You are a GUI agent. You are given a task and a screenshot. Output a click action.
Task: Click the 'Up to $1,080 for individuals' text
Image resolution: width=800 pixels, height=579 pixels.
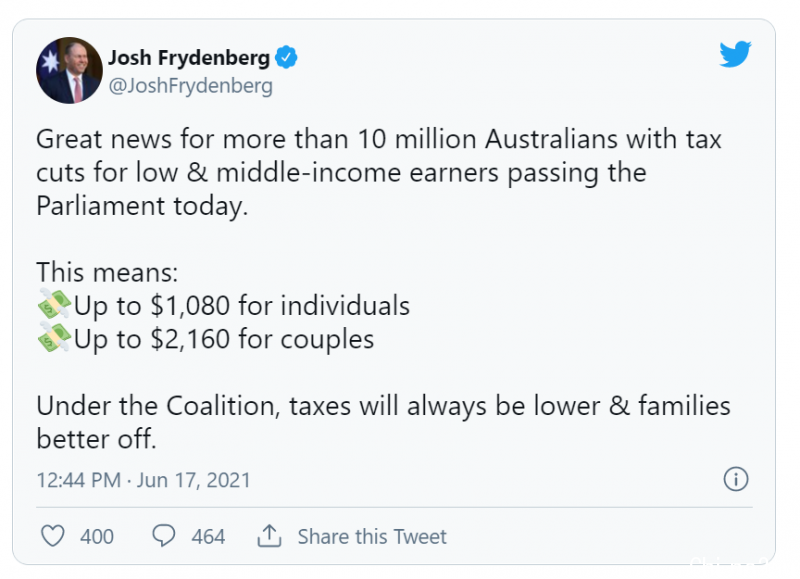pyautogui.click(x=242, y=306)
